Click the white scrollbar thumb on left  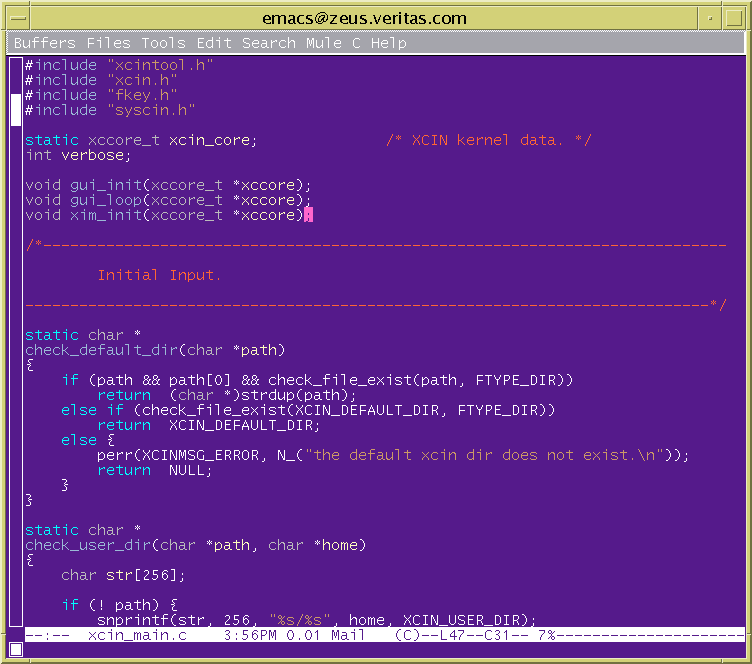pyautogui.click(x=16, y=108)
